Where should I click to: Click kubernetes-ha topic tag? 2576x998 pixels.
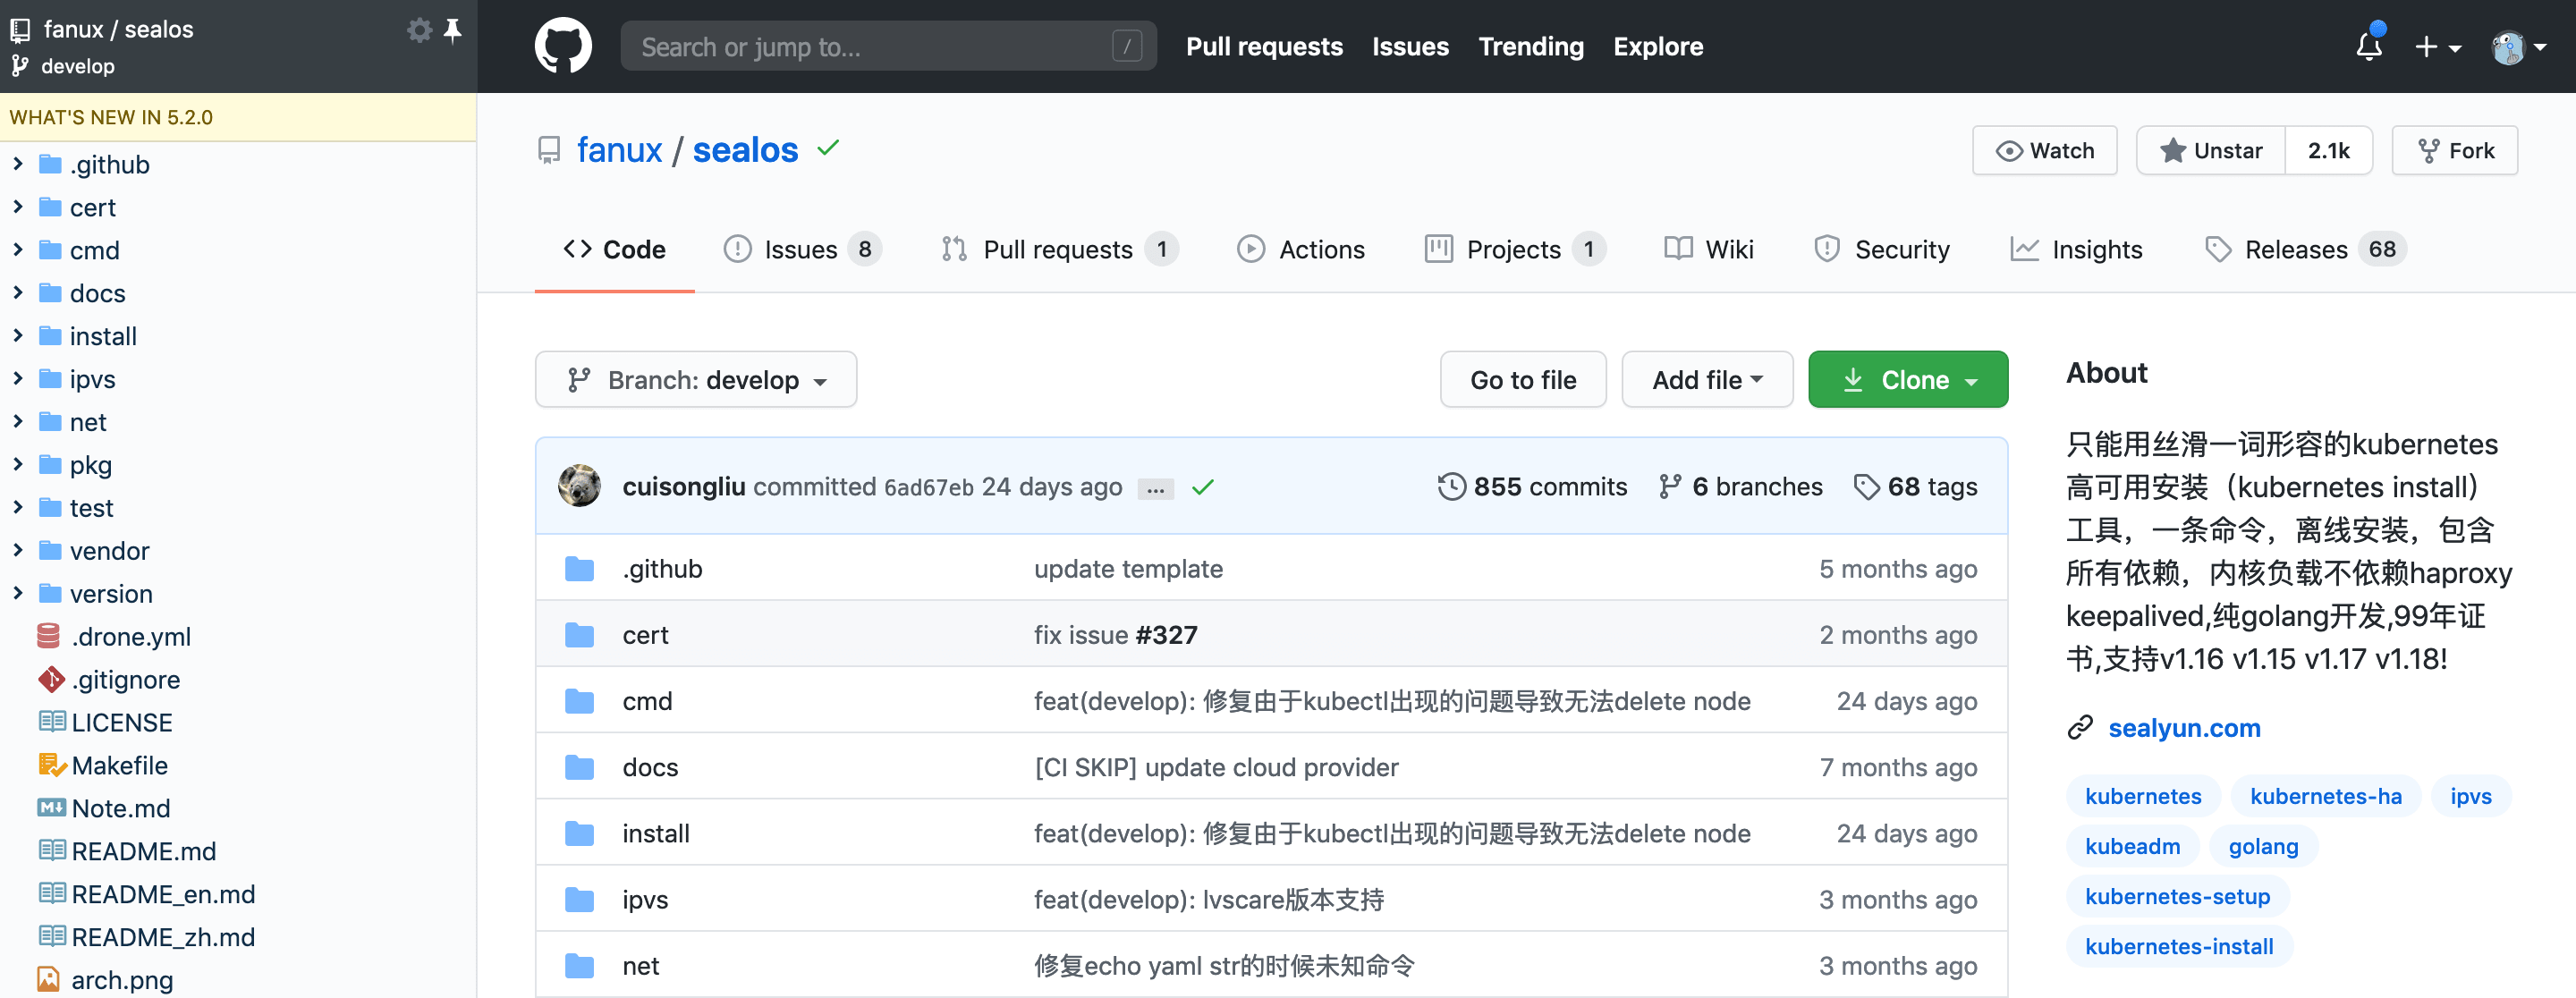pyautogui.click(x=2325, y=796)
